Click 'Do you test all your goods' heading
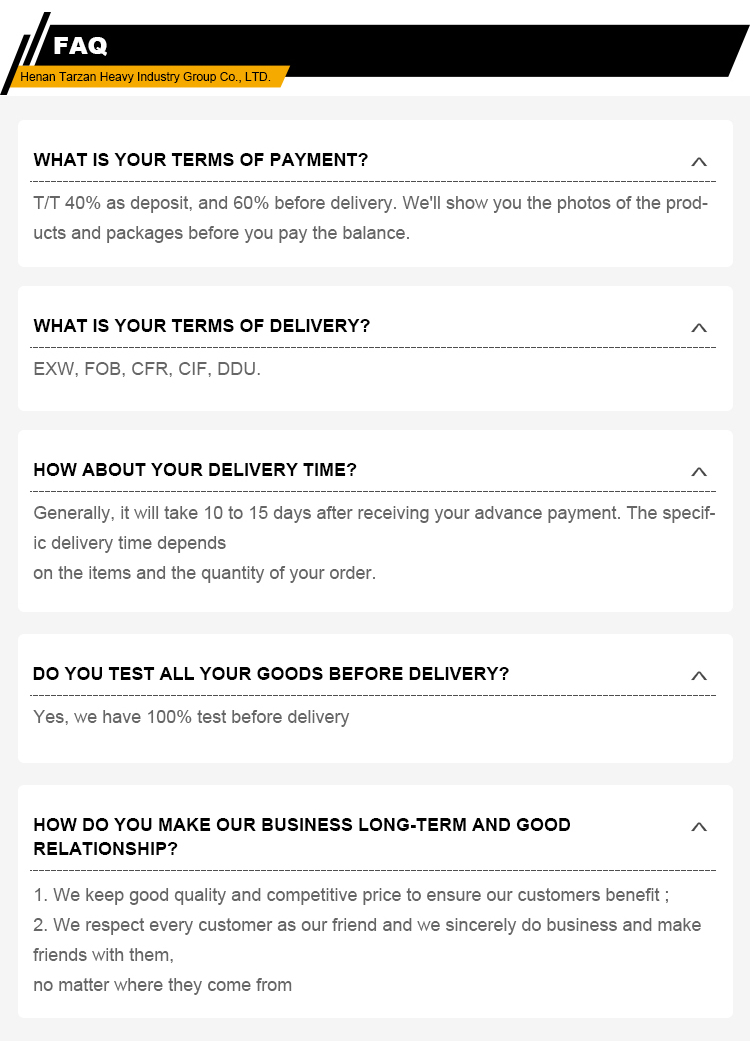Image resolution: width=750 pixels, height=1041 pixels. pos(271,674)
